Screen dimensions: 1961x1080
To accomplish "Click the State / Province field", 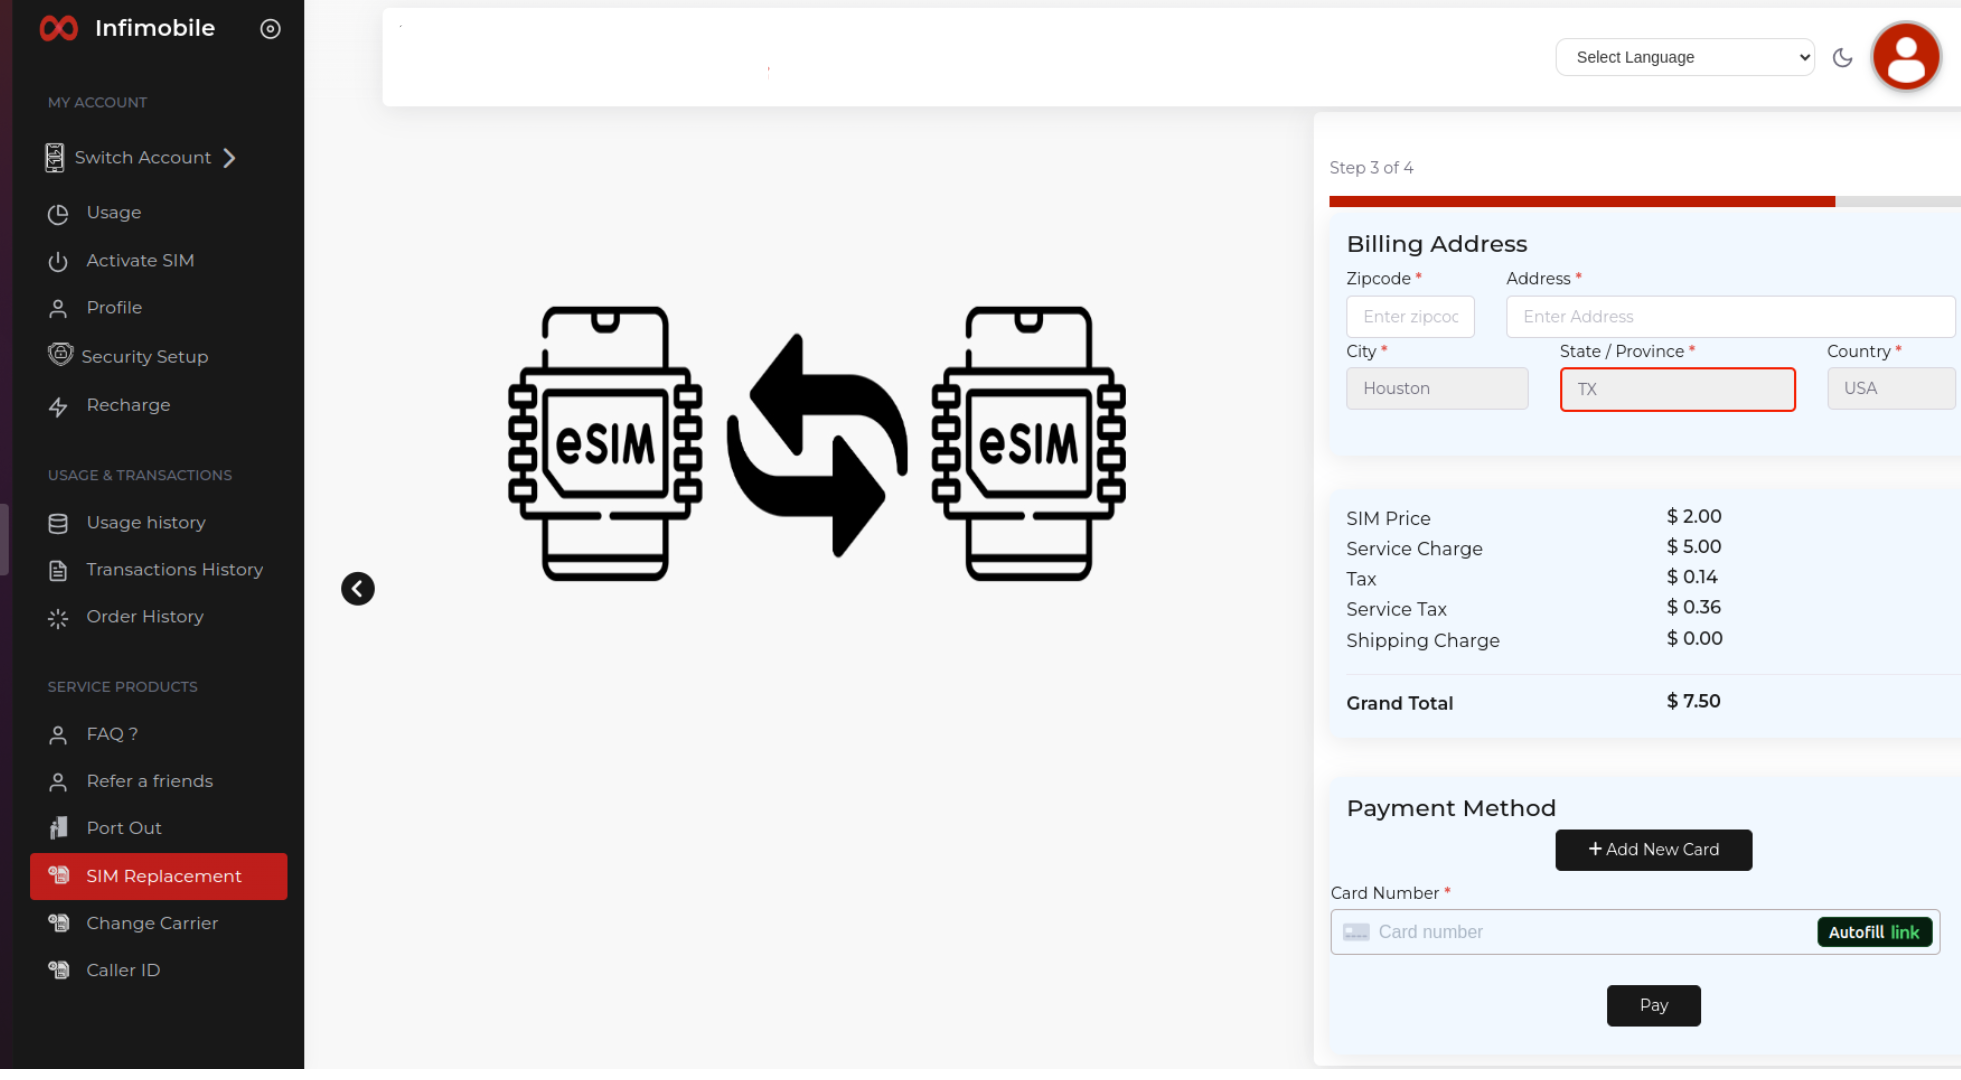I will [1677, 389].
